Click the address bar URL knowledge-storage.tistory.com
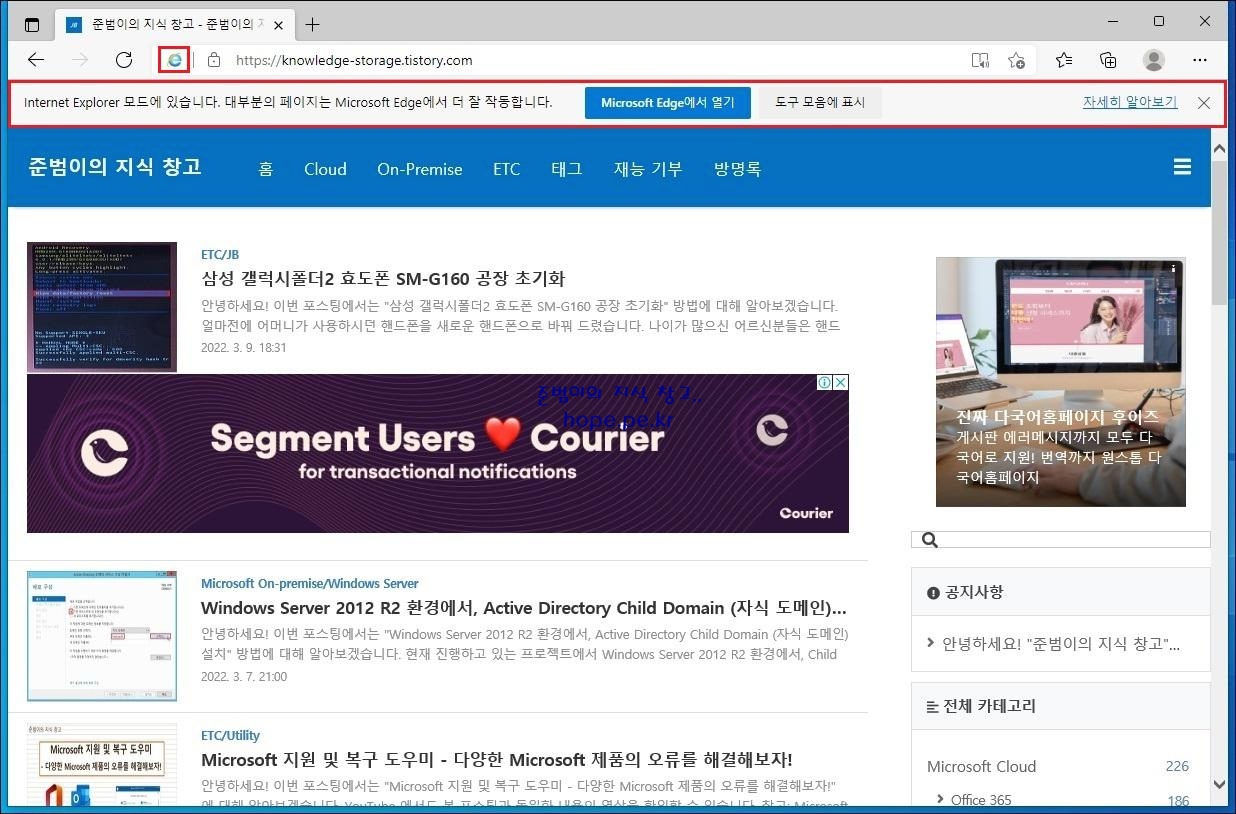 (354, 60)
